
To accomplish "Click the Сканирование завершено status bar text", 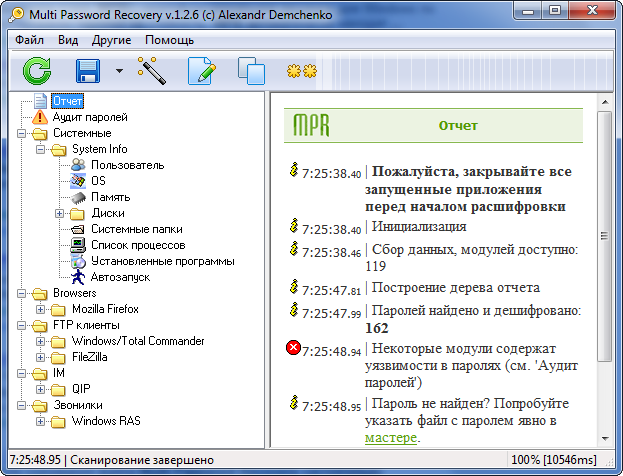I will click(x=142, y=460).
